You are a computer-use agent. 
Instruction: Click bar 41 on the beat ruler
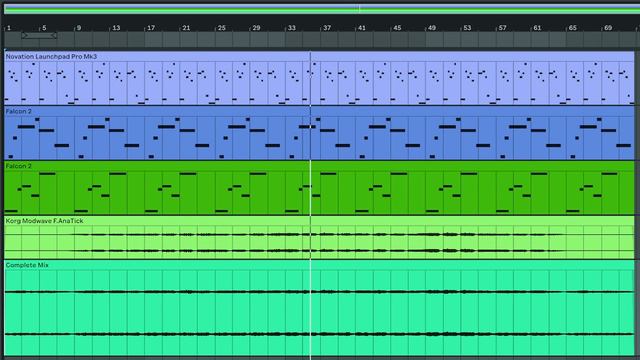(362, 28)
